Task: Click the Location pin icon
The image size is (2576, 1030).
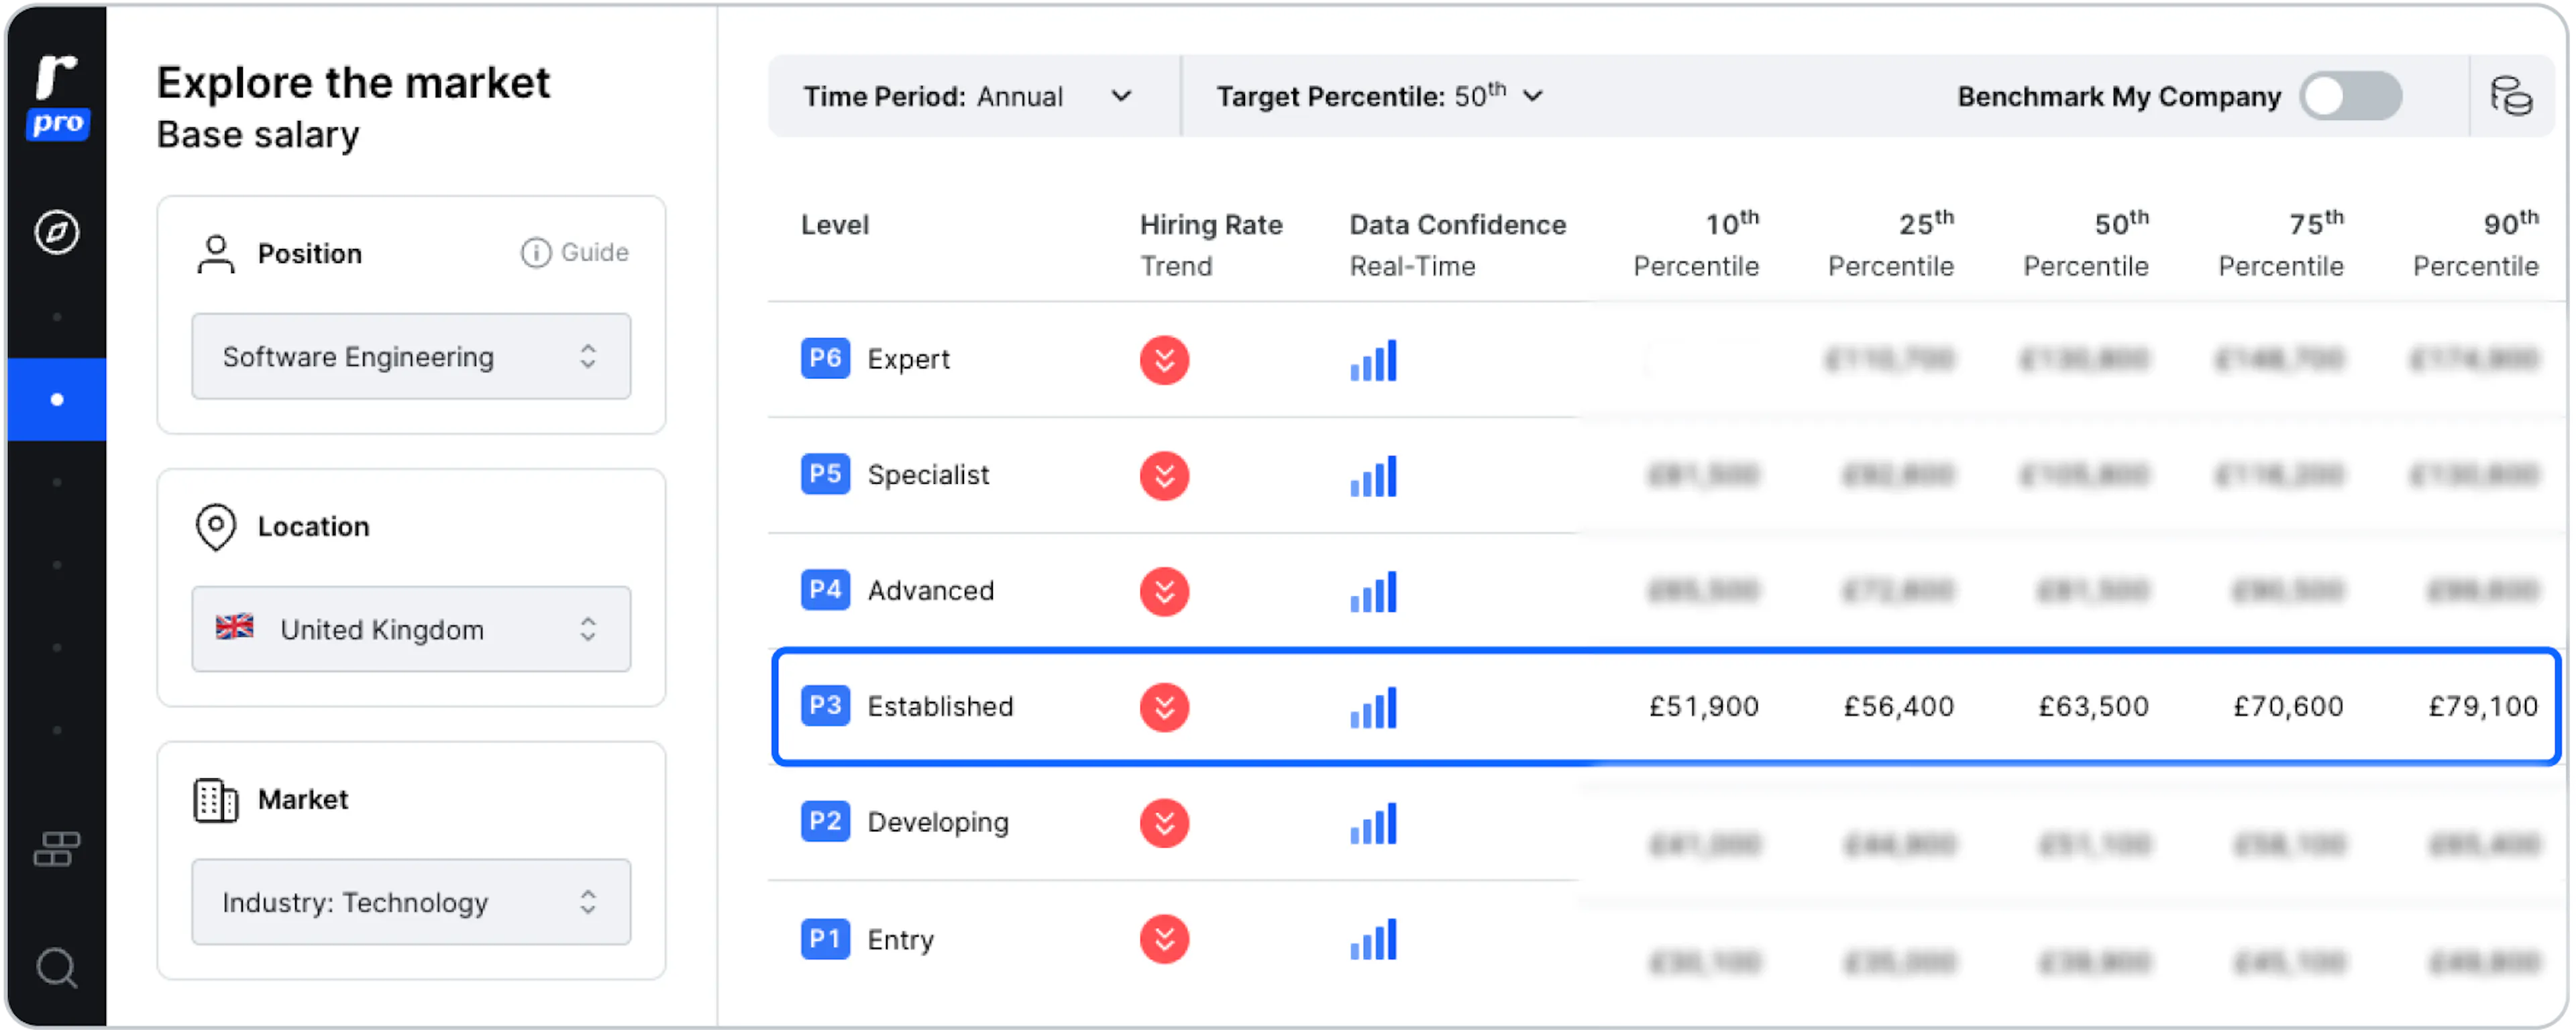Action: click(x=216, y=527)
